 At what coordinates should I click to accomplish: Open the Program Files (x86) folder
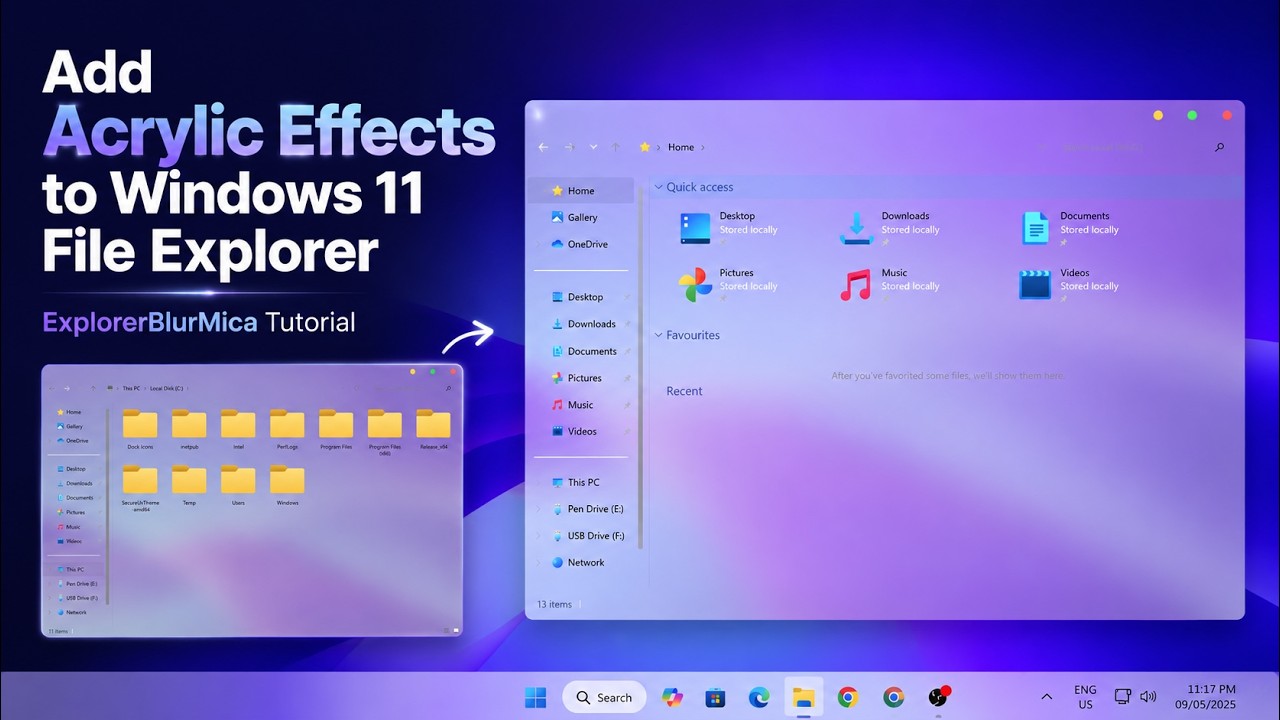385,432
